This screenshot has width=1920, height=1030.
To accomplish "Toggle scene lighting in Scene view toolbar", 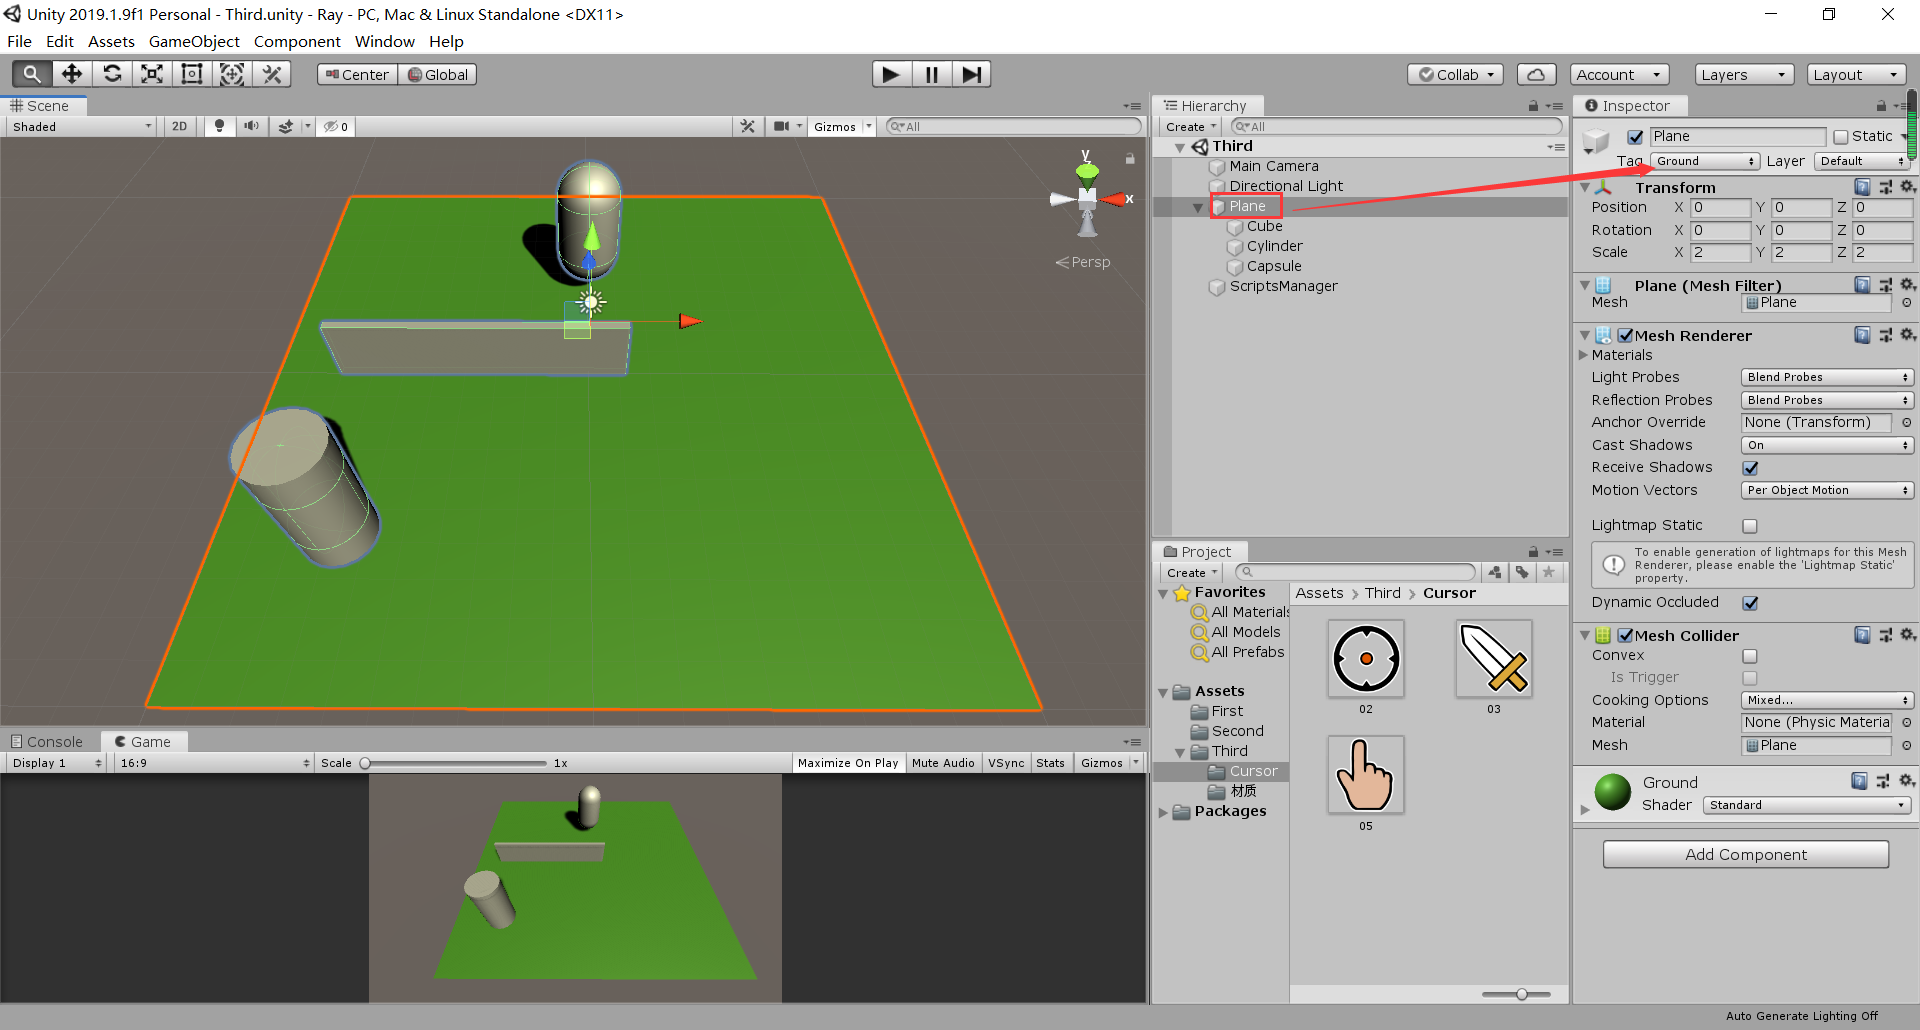I will 219,126.
